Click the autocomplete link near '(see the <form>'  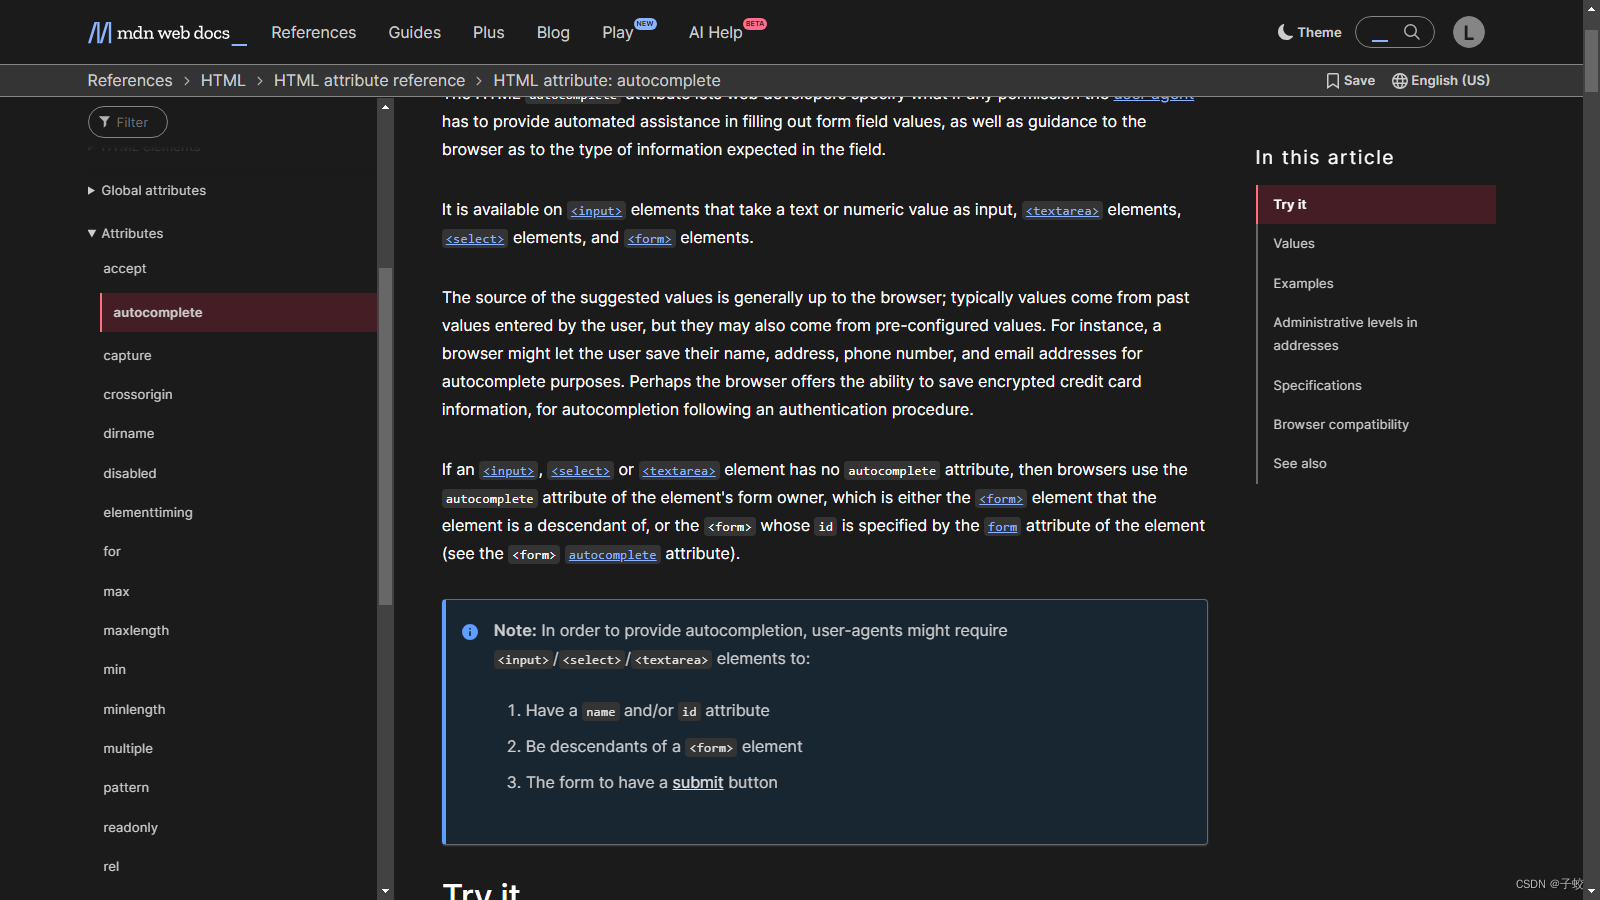click(x=613, y=554)
